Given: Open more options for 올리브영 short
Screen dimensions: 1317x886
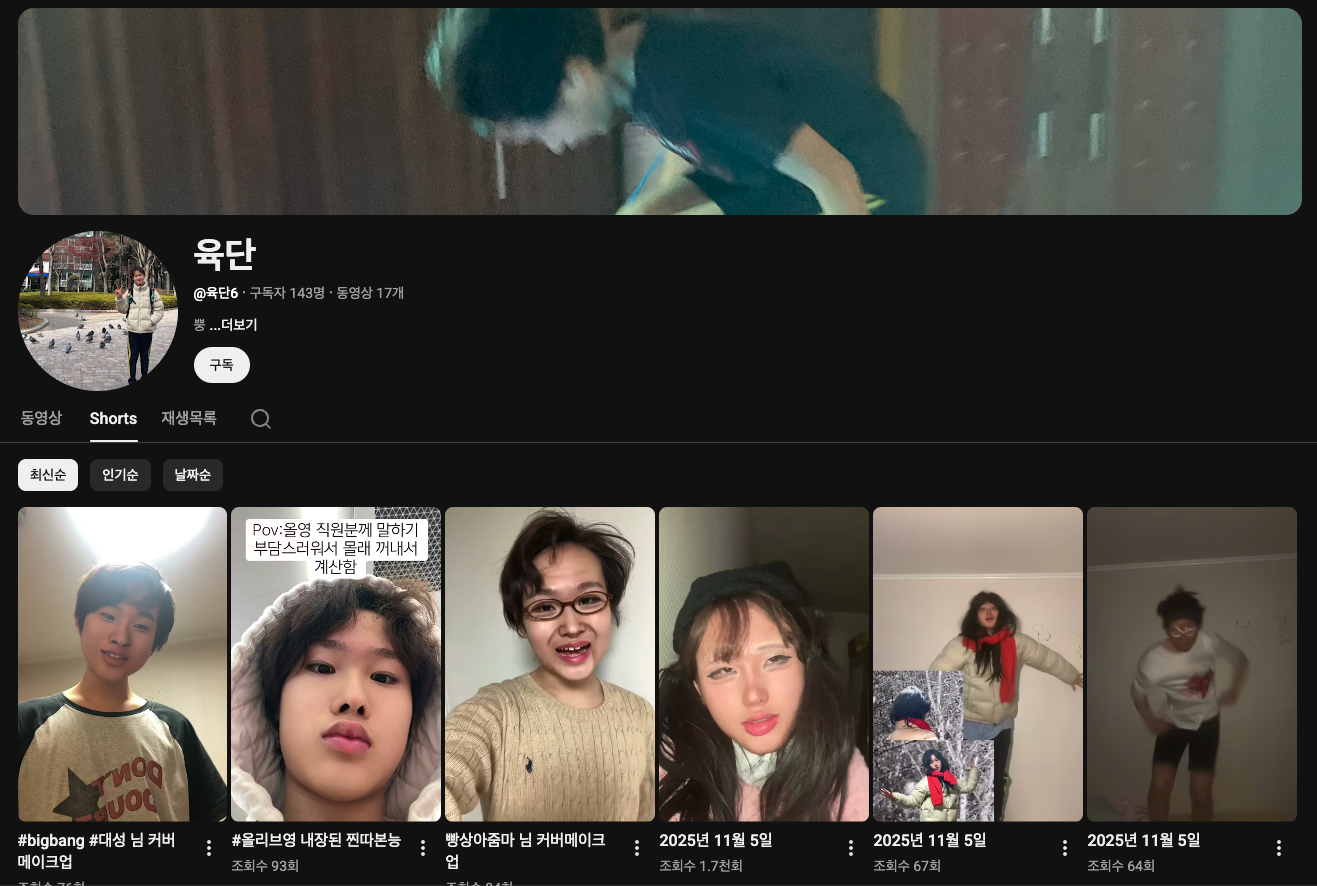Looking at the screenshot, I should pyautogui.click(x=423, y=848).
